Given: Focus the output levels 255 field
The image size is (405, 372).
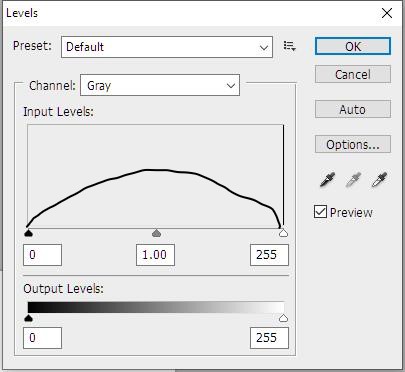Looking at the screenshot, I should 269,338.
